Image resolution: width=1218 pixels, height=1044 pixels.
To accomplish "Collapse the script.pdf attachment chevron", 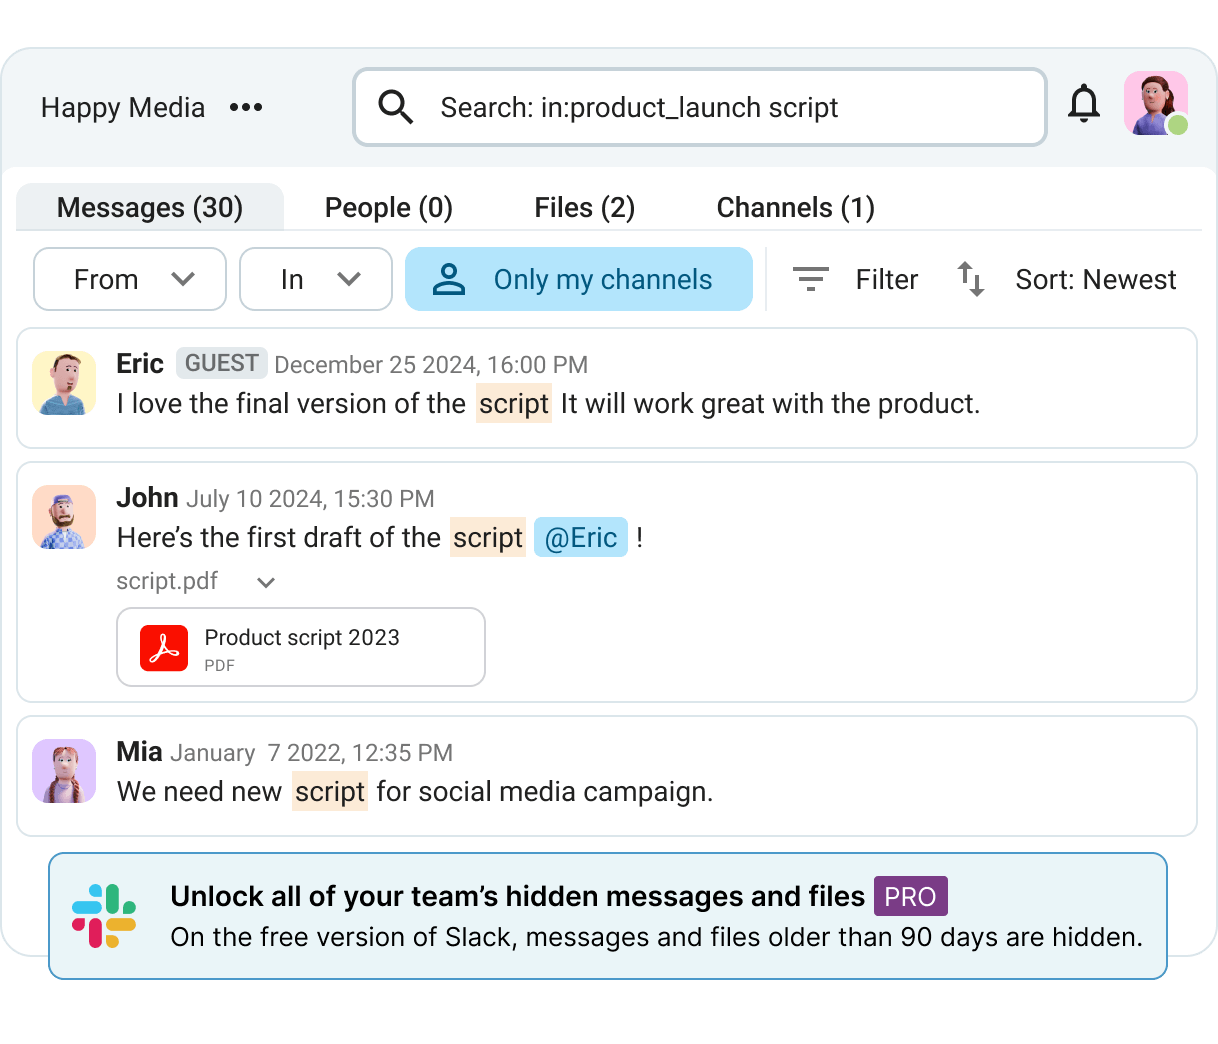I will 266,582.
